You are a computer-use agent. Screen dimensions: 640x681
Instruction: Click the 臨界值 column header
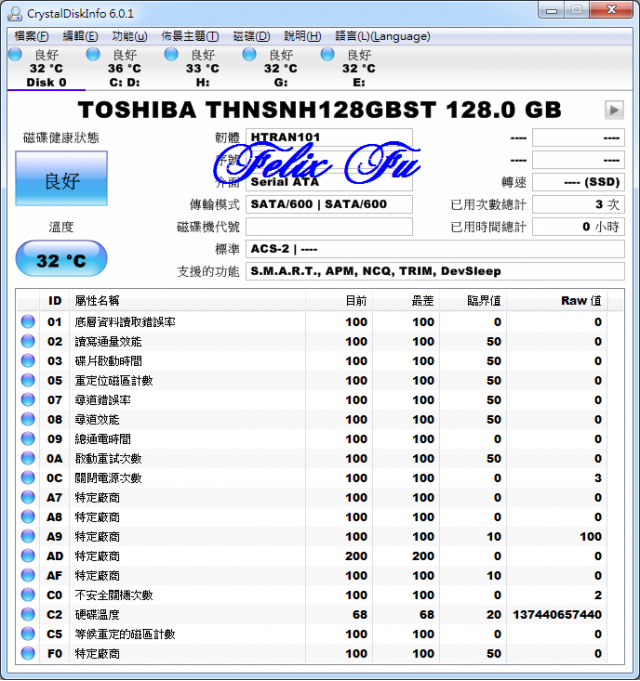click(x=473, y=301)
